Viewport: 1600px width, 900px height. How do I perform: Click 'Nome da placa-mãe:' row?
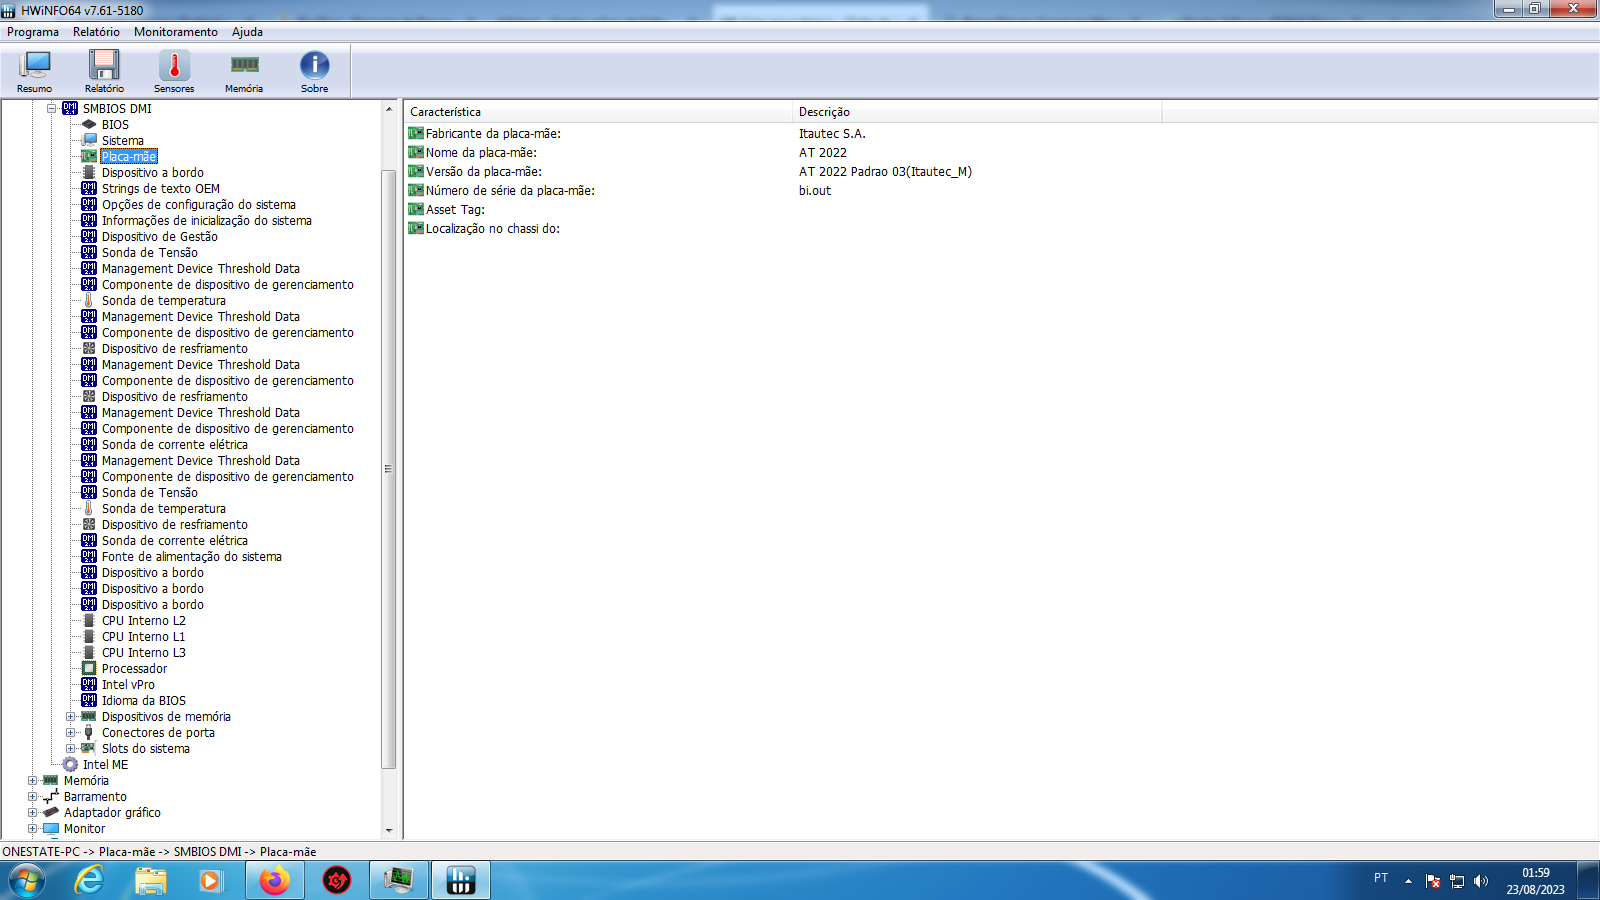[x=481, y=153]
